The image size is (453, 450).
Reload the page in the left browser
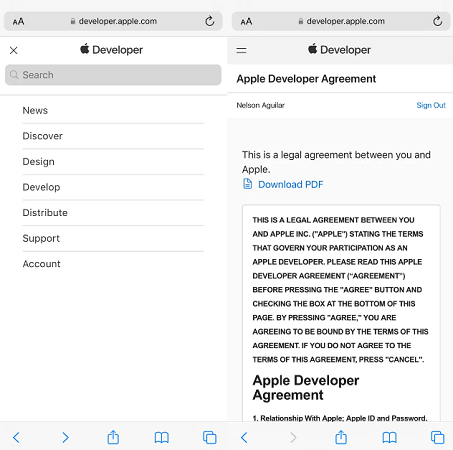point(210,21)
